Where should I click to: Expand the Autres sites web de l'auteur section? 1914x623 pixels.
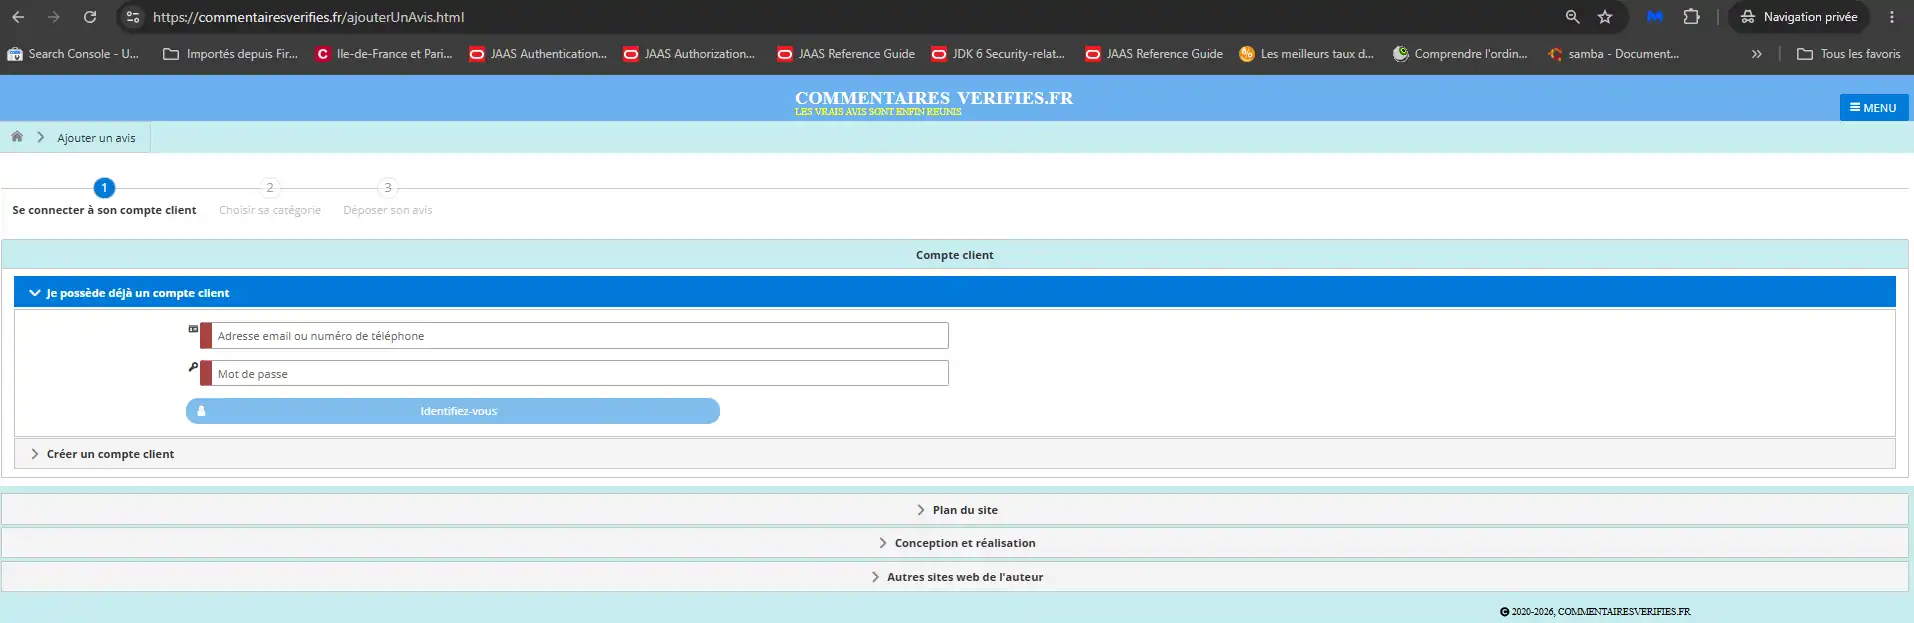(954, 576)
